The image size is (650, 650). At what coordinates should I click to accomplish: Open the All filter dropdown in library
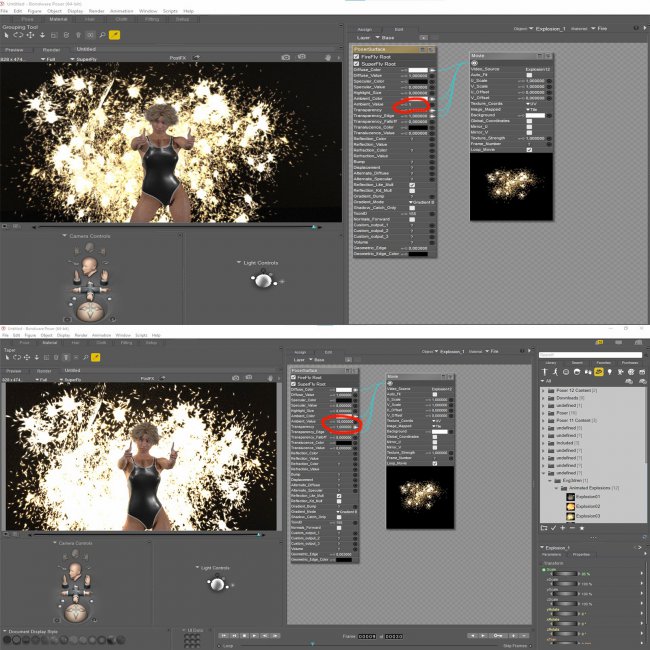click(546, 381)
